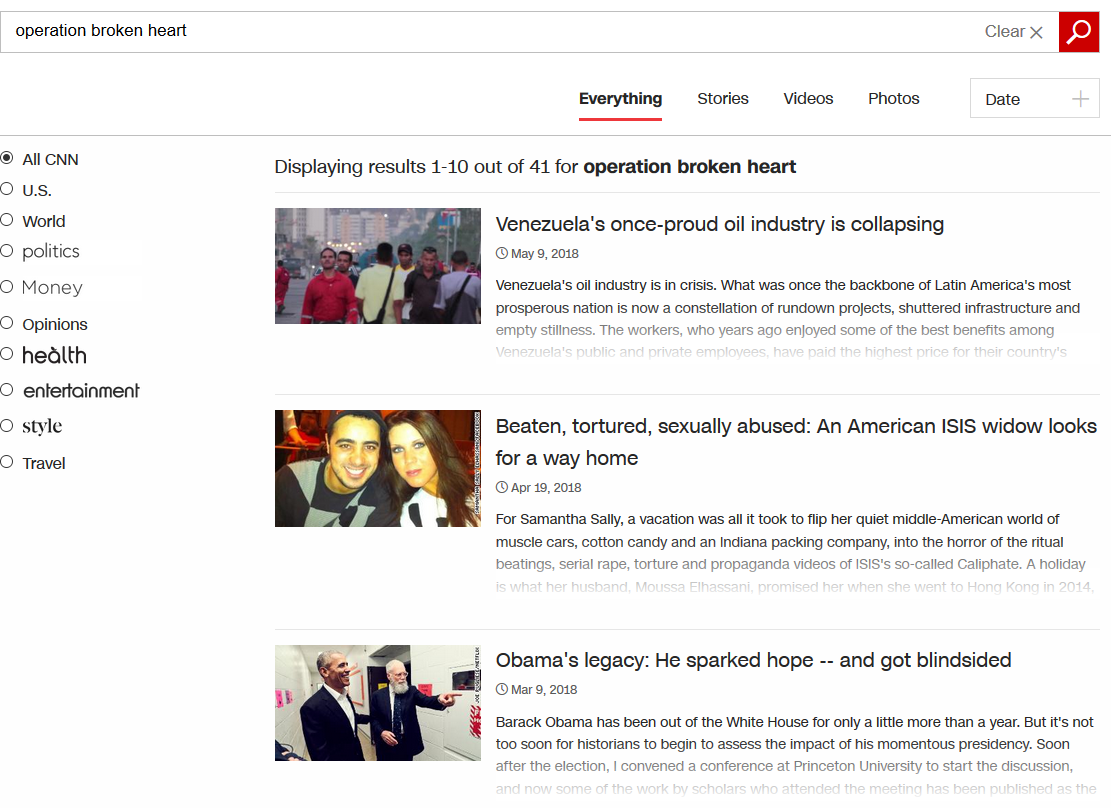Image resolution: width=1111 pixels, height=808 pixels.
Task: Click the ISIS widow couple photo thumbnail
Action: click(378, 468)
